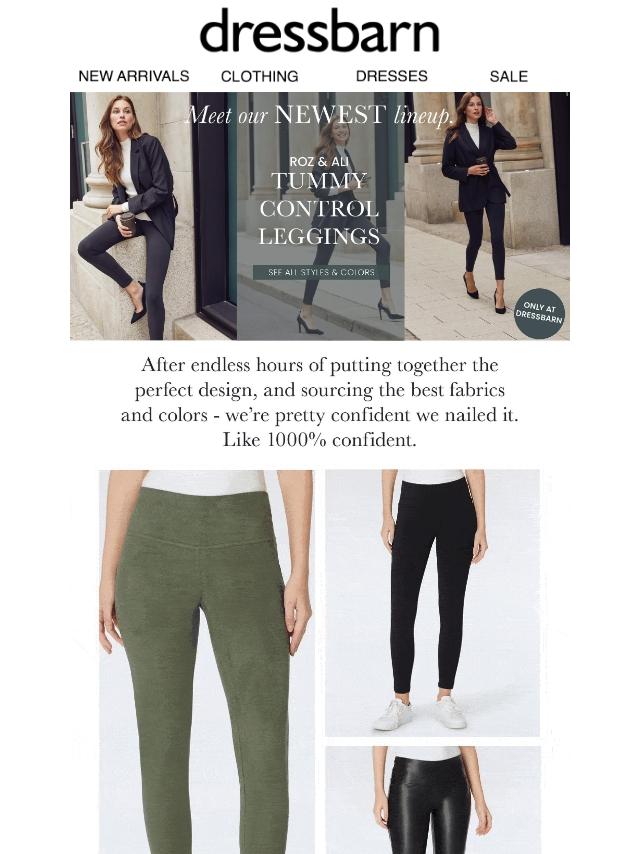Click the walking model photo on right
The image size is (640, 854).
487,216
